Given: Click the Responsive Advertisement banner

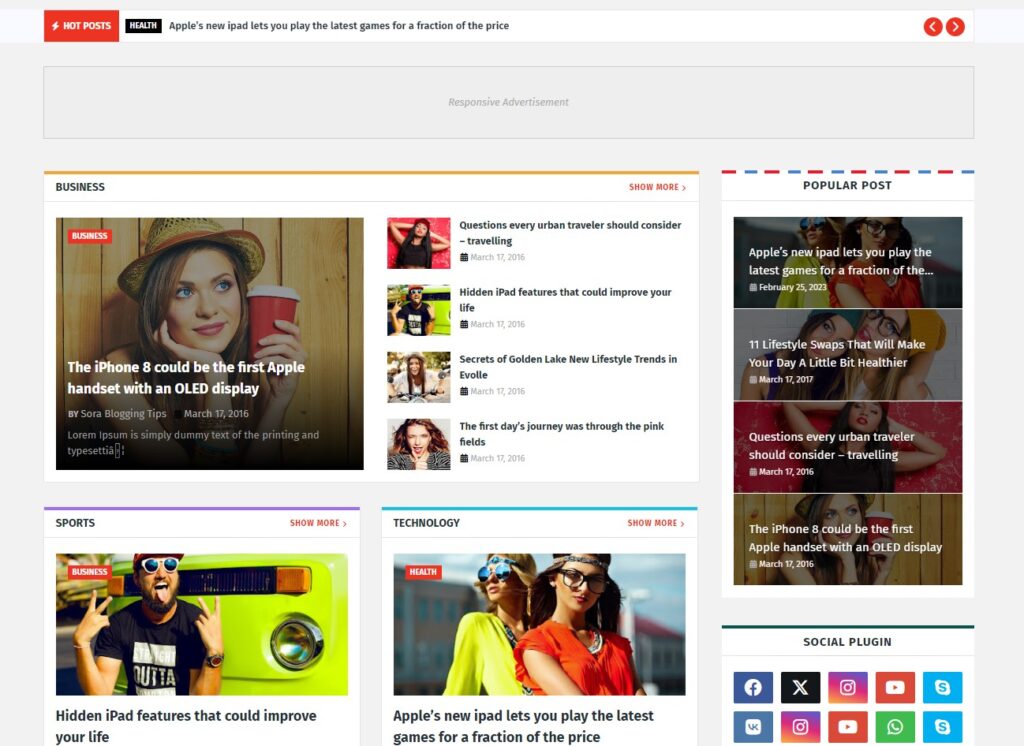Looking at the screenshot, I should coord(508,102).
